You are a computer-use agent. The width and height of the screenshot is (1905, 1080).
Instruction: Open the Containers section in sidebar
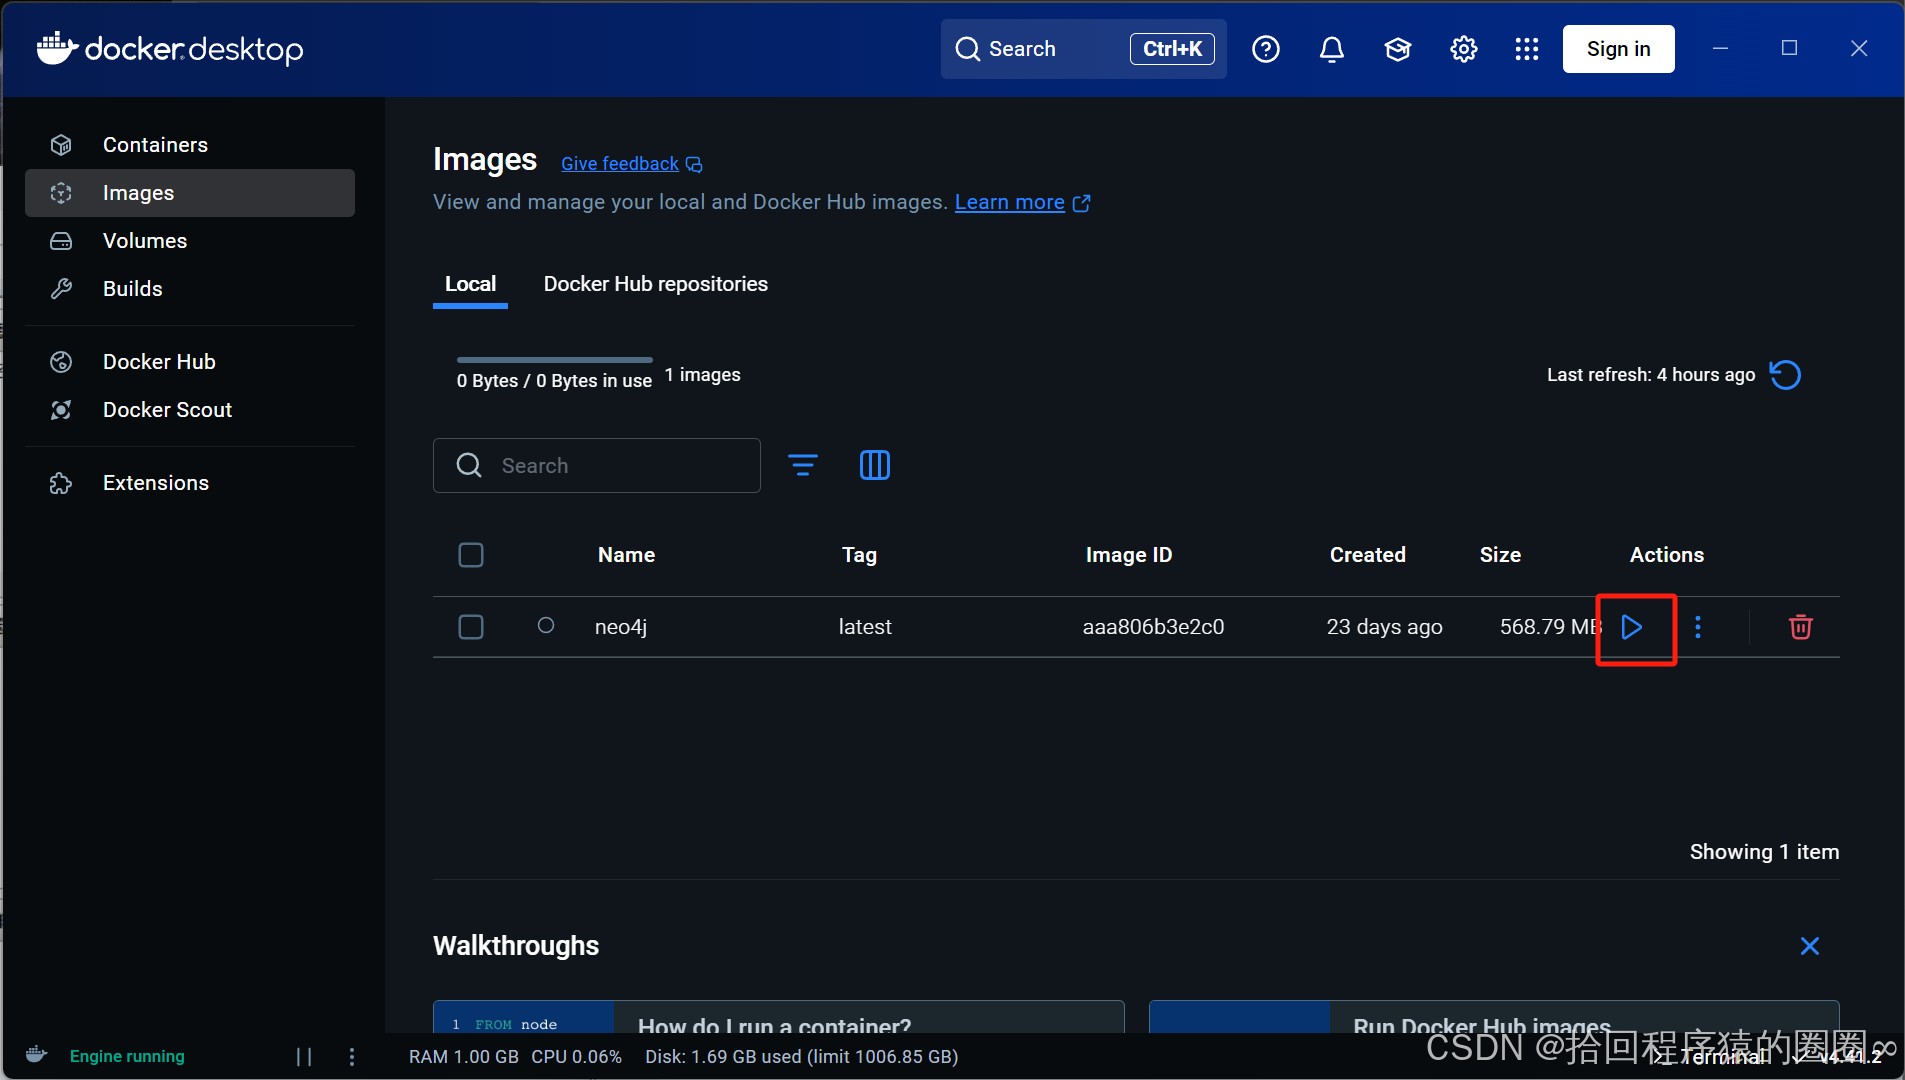tap(190, 145)
